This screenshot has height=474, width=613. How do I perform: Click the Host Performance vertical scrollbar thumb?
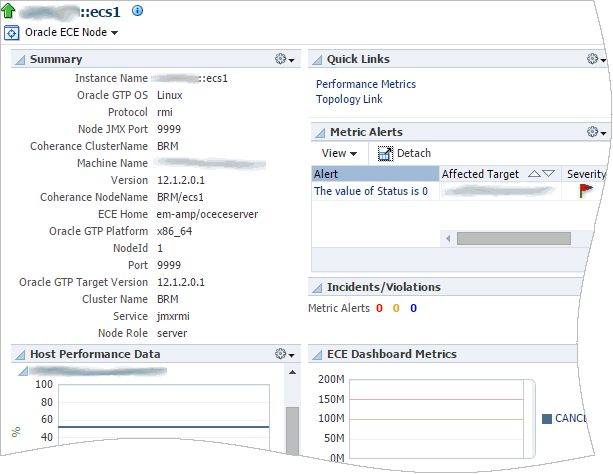click(x=292, y=430)
